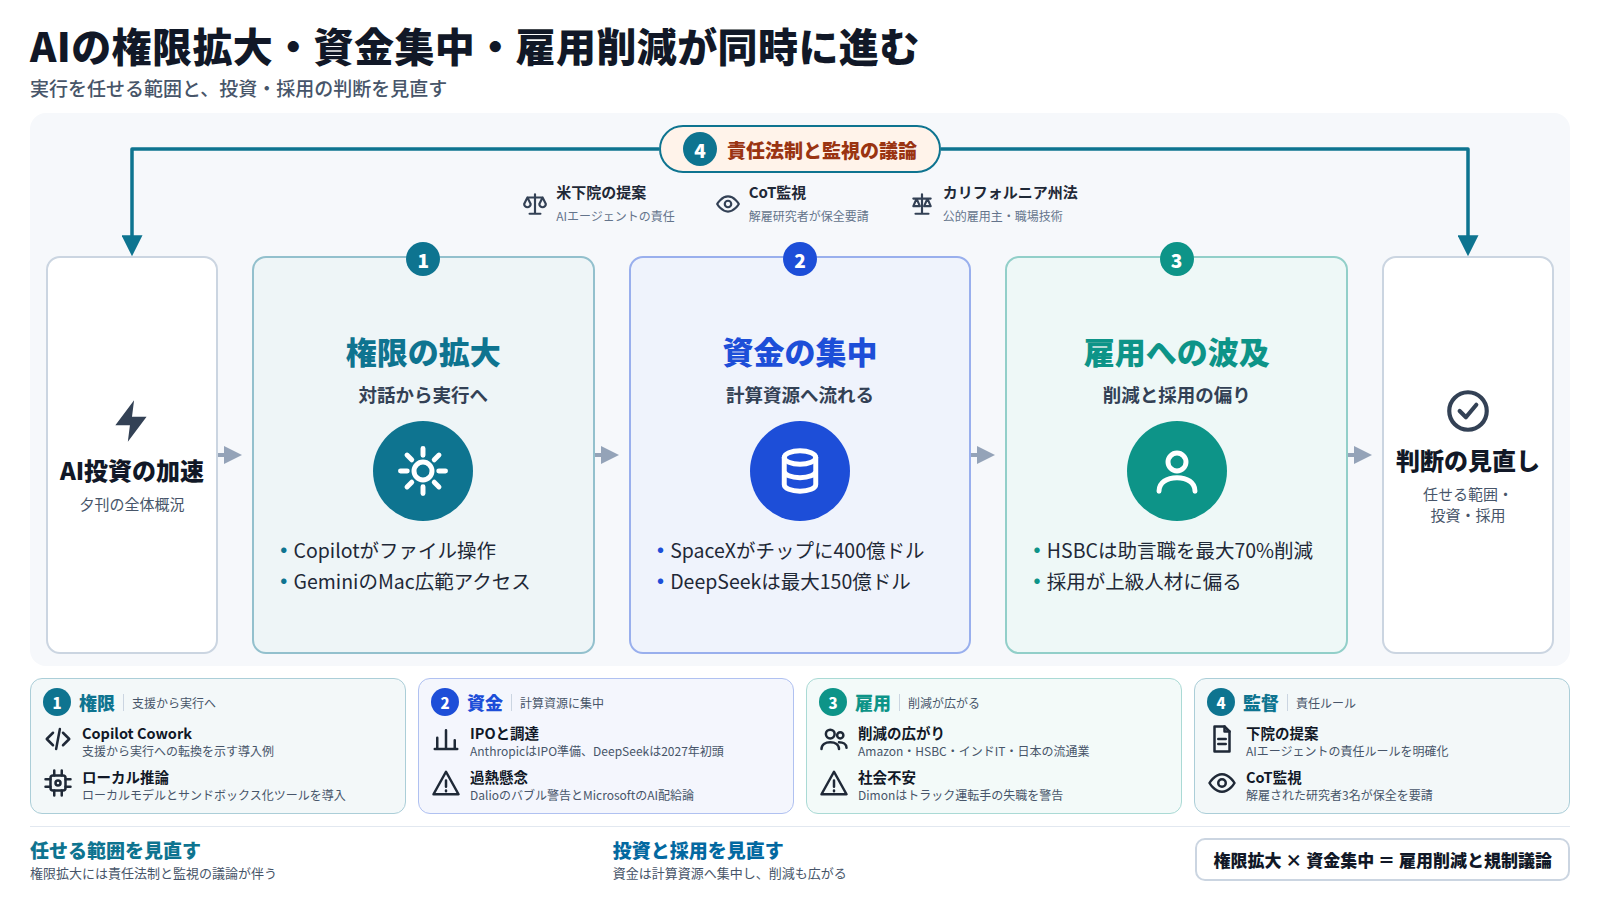The image size is (1600, 900).
Task: Click the 権限 panel header
Action: tap(97, 703)
